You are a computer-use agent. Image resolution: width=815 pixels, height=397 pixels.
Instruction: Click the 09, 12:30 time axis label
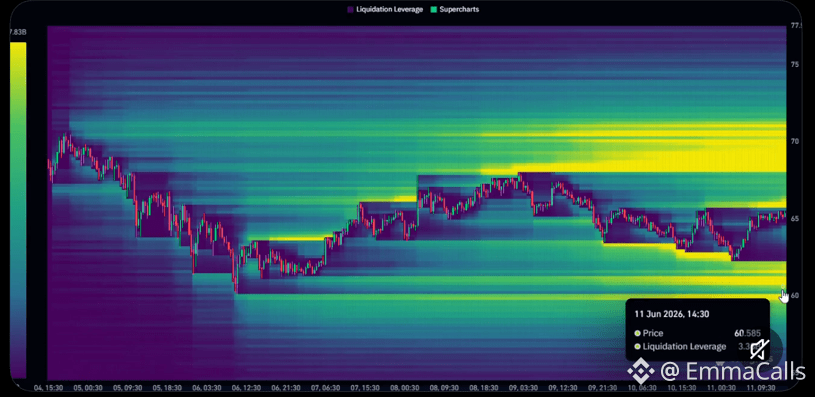point(564,388)
